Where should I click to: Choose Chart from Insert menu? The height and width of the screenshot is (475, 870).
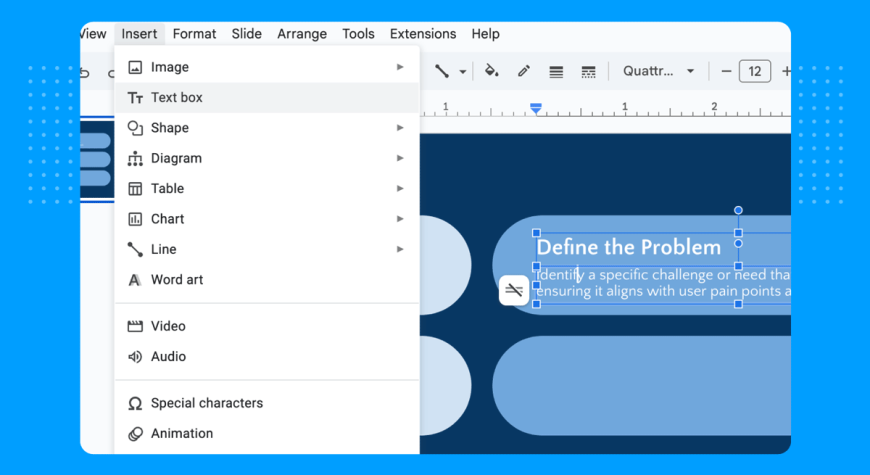tap(267, 219)
